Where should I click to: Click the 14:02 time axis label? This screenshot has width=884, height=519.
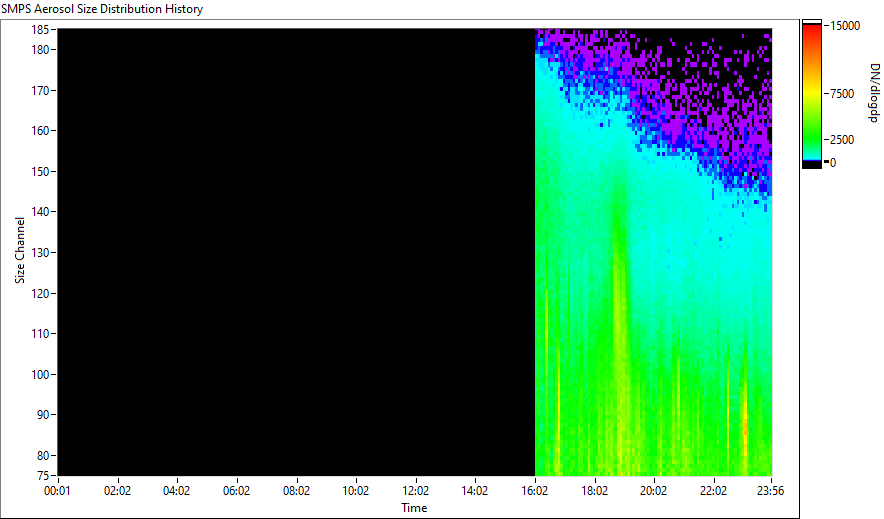(475, 491)
